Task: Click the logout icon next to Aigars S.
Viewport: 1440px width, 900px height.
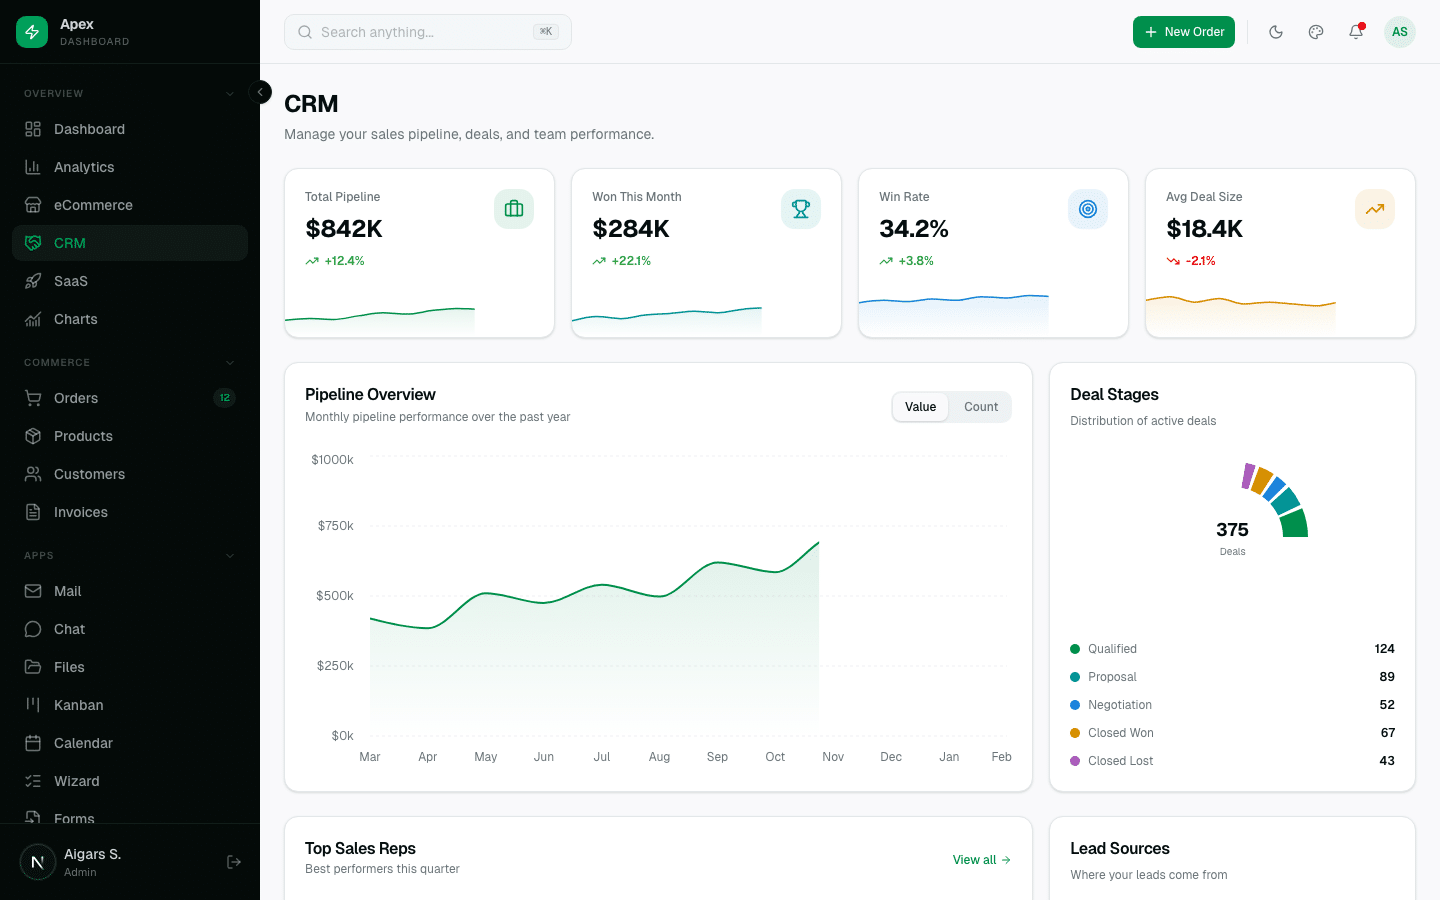Action: (x=233, y=861)
